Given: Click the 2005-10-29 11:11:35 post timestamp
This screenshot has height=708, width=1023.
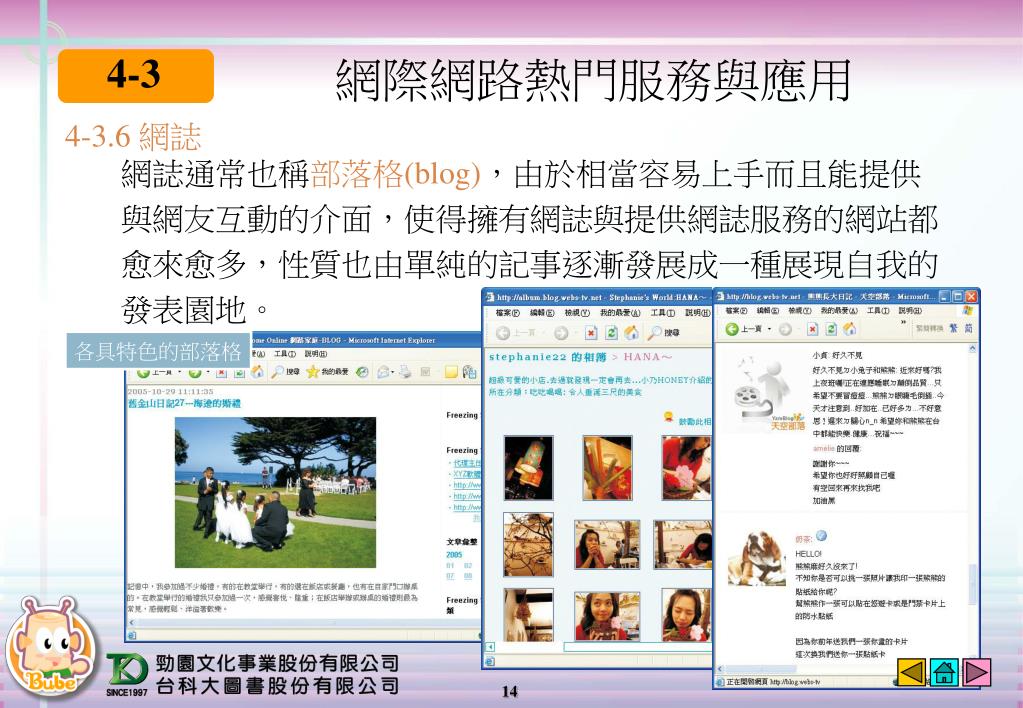Looking at the screenshot, I should coord(170,392).
